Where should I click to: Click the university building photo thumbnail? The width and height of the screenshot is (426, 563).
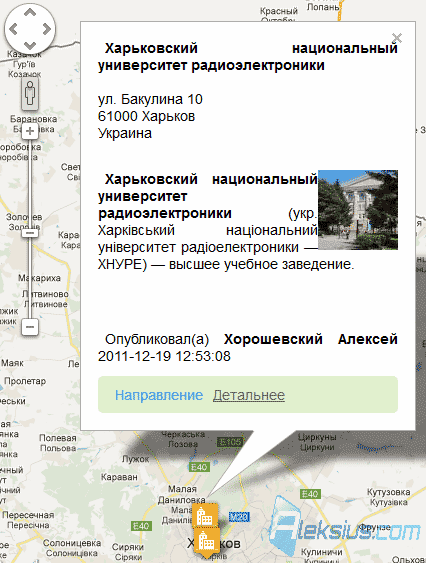pos(358,210)
